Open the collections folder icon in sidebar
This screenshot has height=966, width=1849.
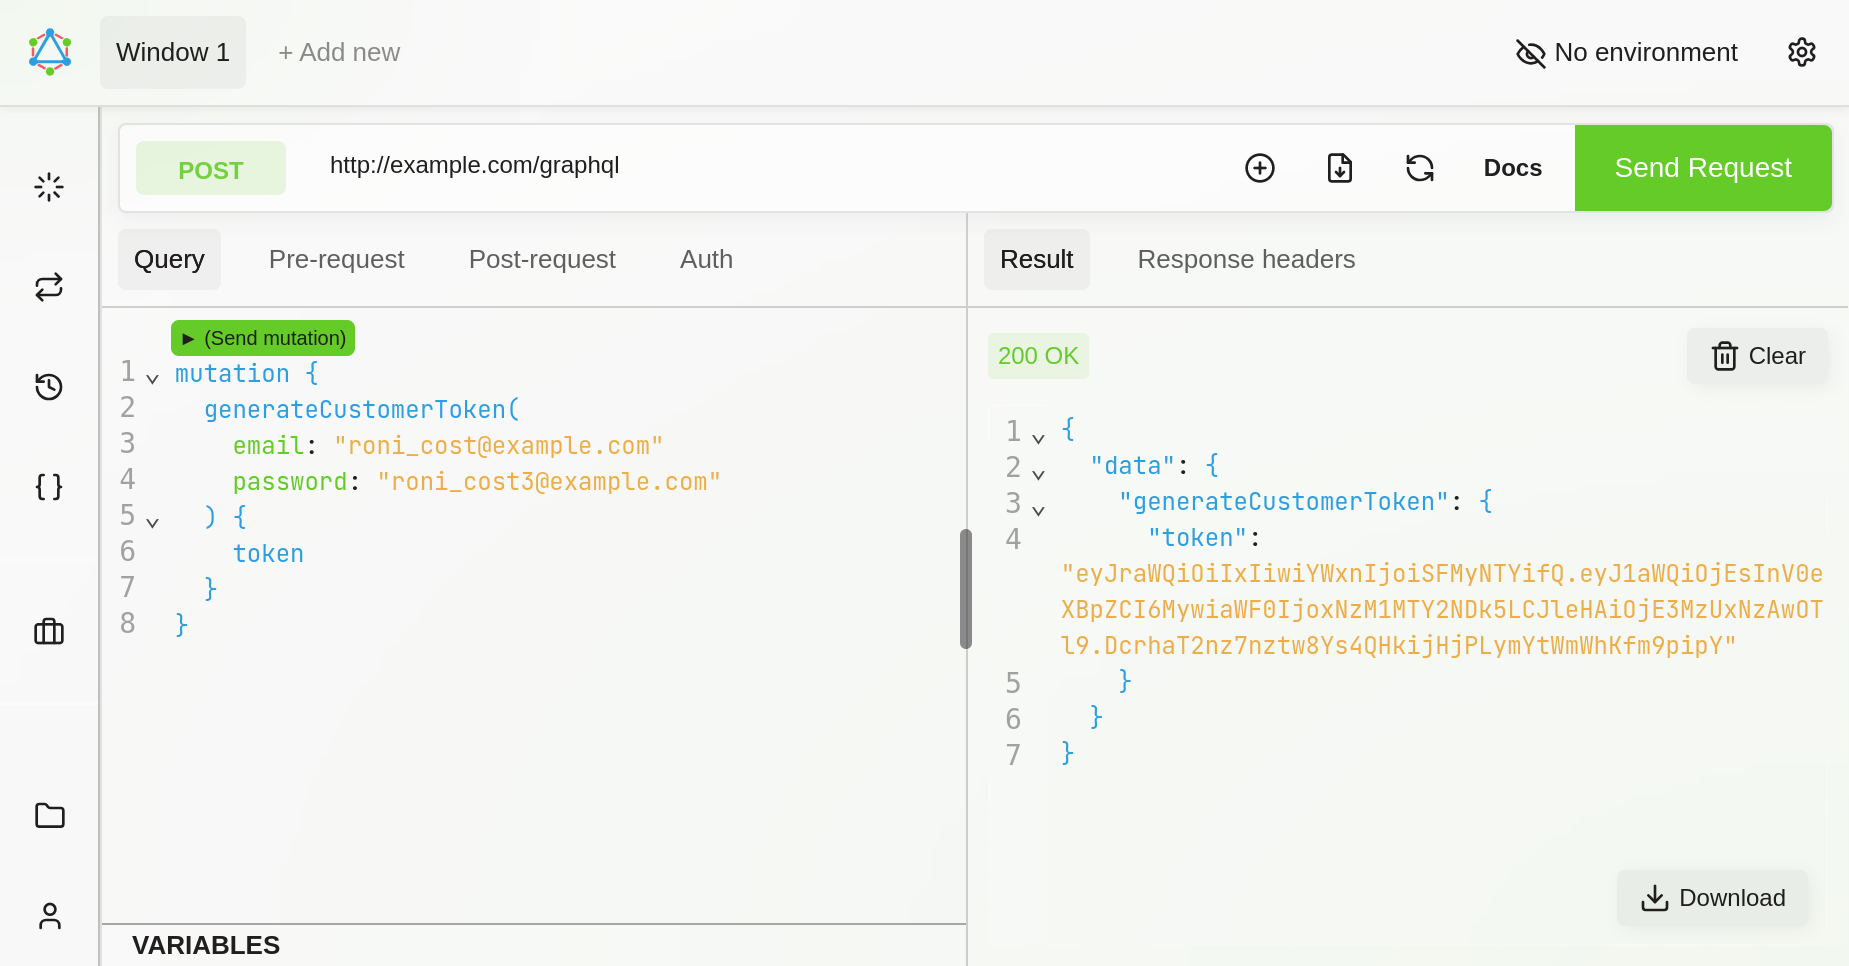click(49, 816)
